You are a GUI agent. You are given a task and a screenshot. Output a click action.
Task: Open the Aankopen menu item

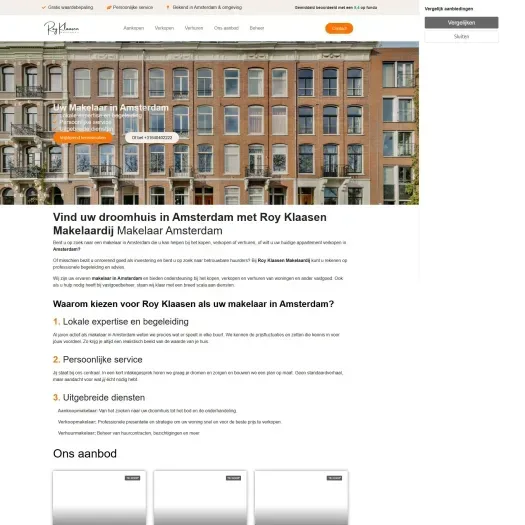[x=134, y=28]
